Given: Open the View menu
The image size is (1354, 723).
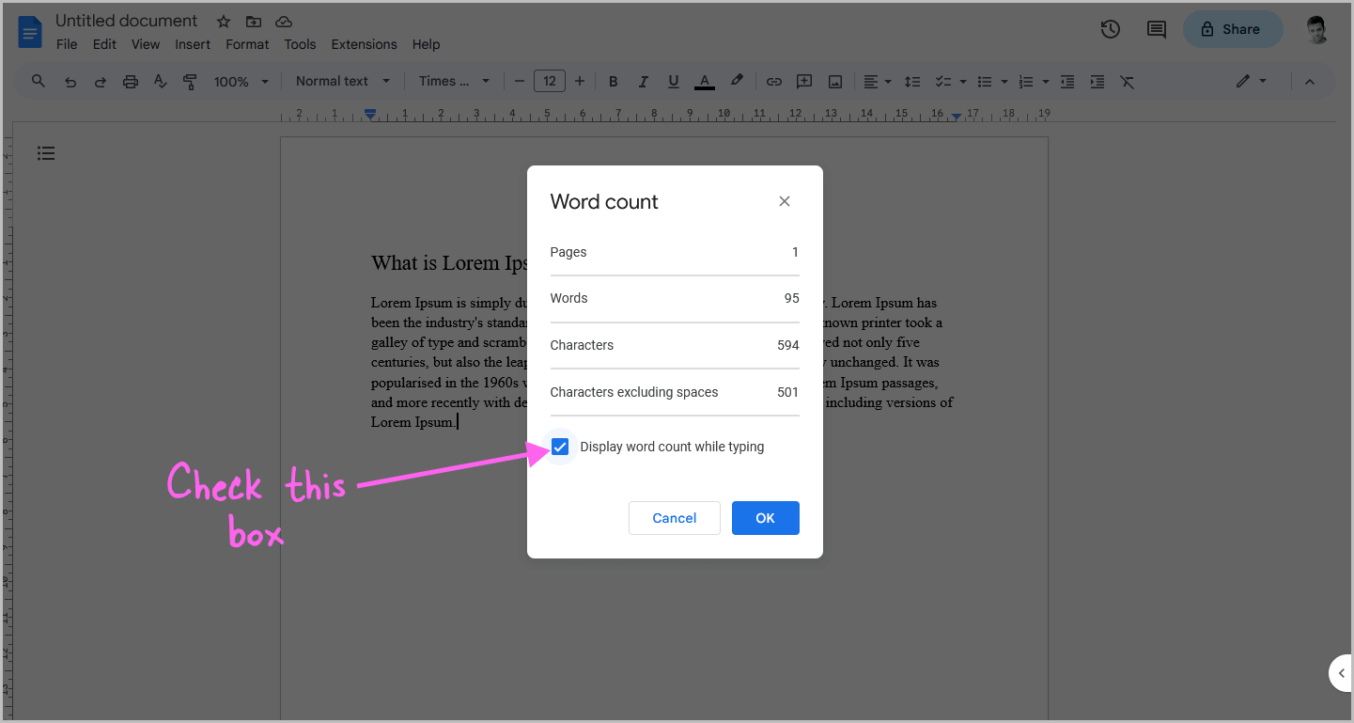Looking at the screenshot, I should pyautogui.click(x=145, y=44).
